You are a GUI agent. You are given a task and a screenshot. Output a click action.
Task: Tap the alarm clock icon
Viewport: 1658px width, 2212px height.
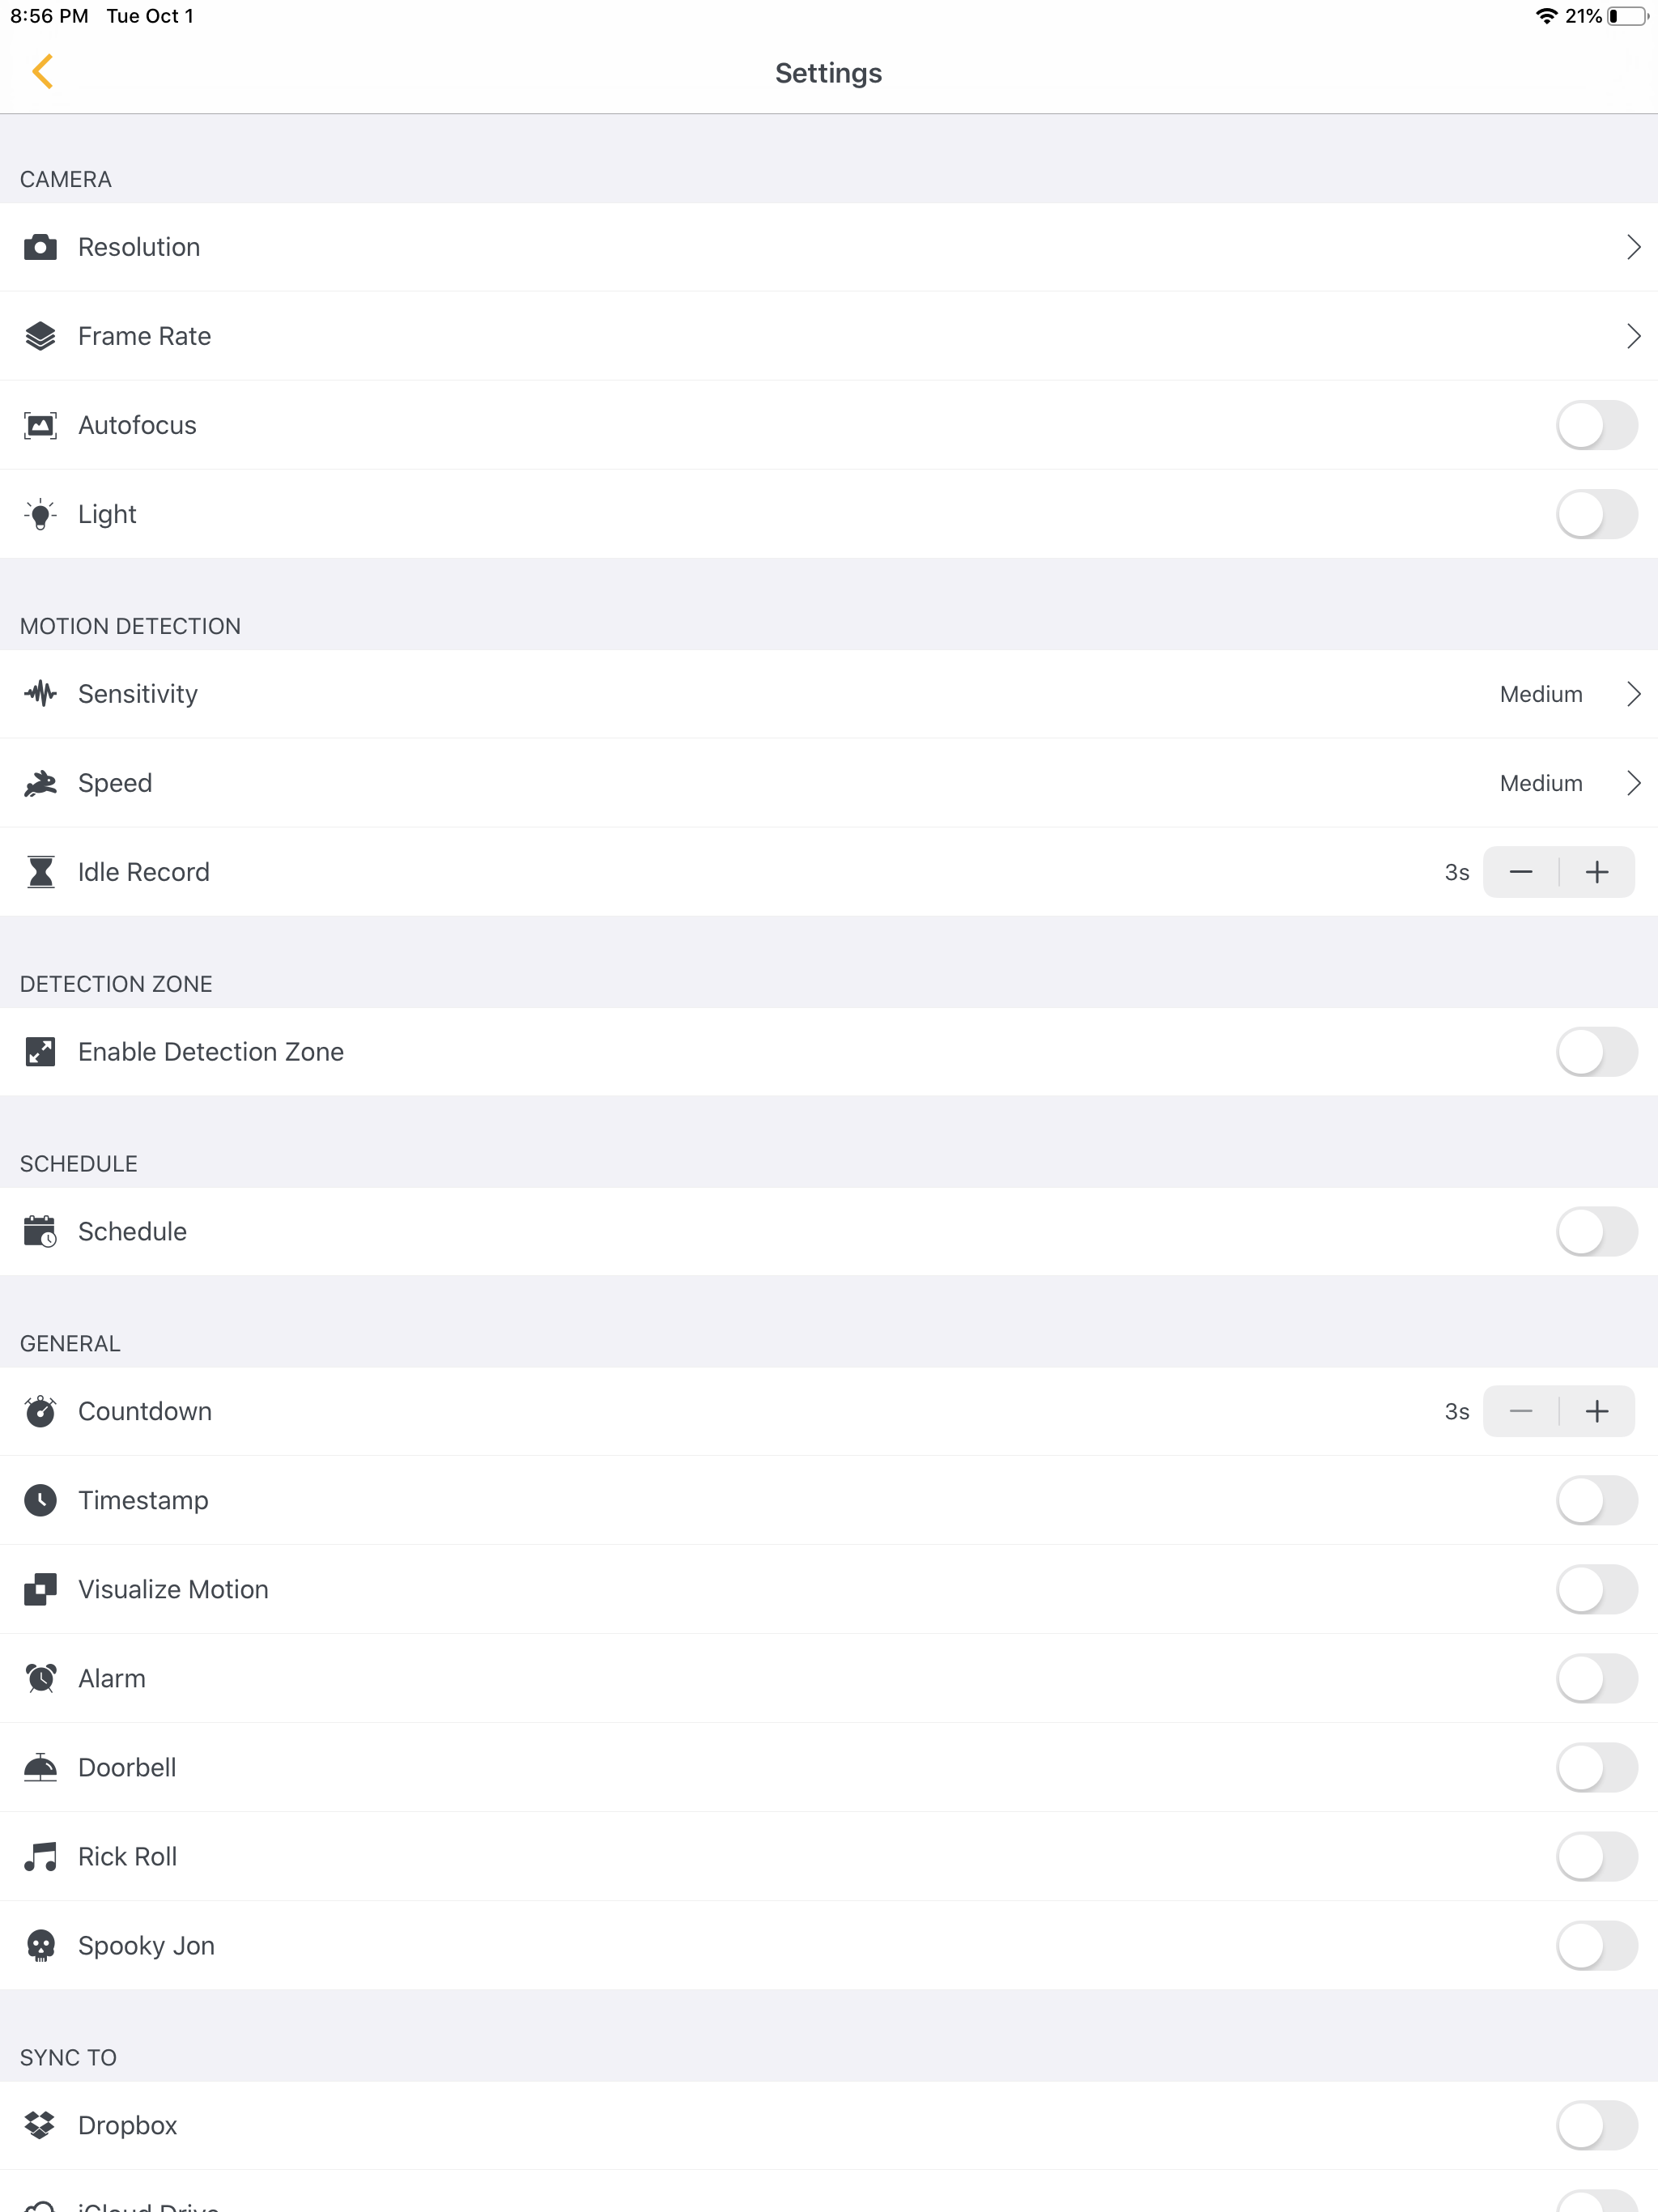[x=40, y=1678]
